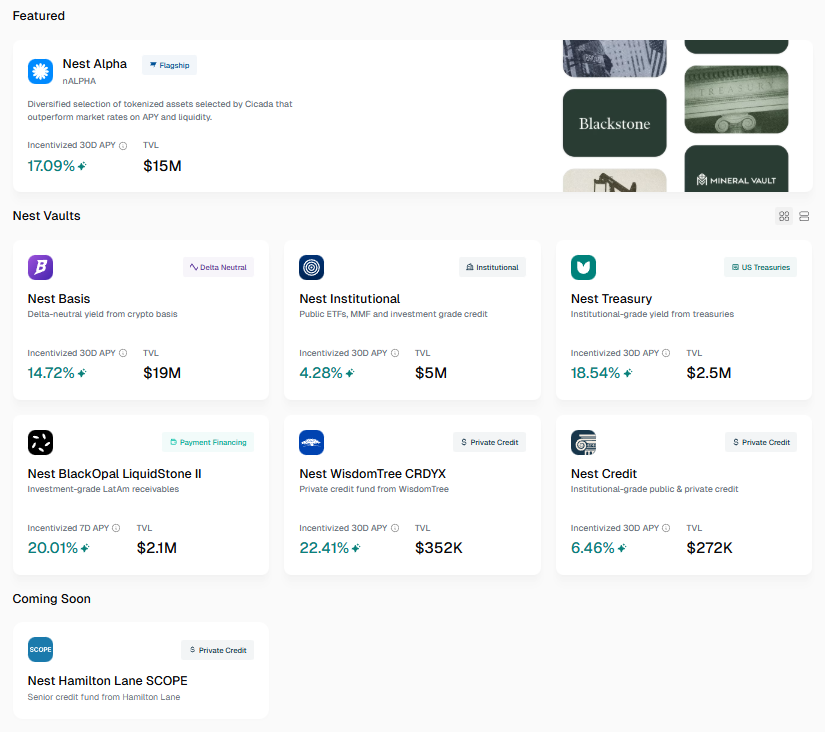Open the Nest Treasury vault title

pos(611,299)
